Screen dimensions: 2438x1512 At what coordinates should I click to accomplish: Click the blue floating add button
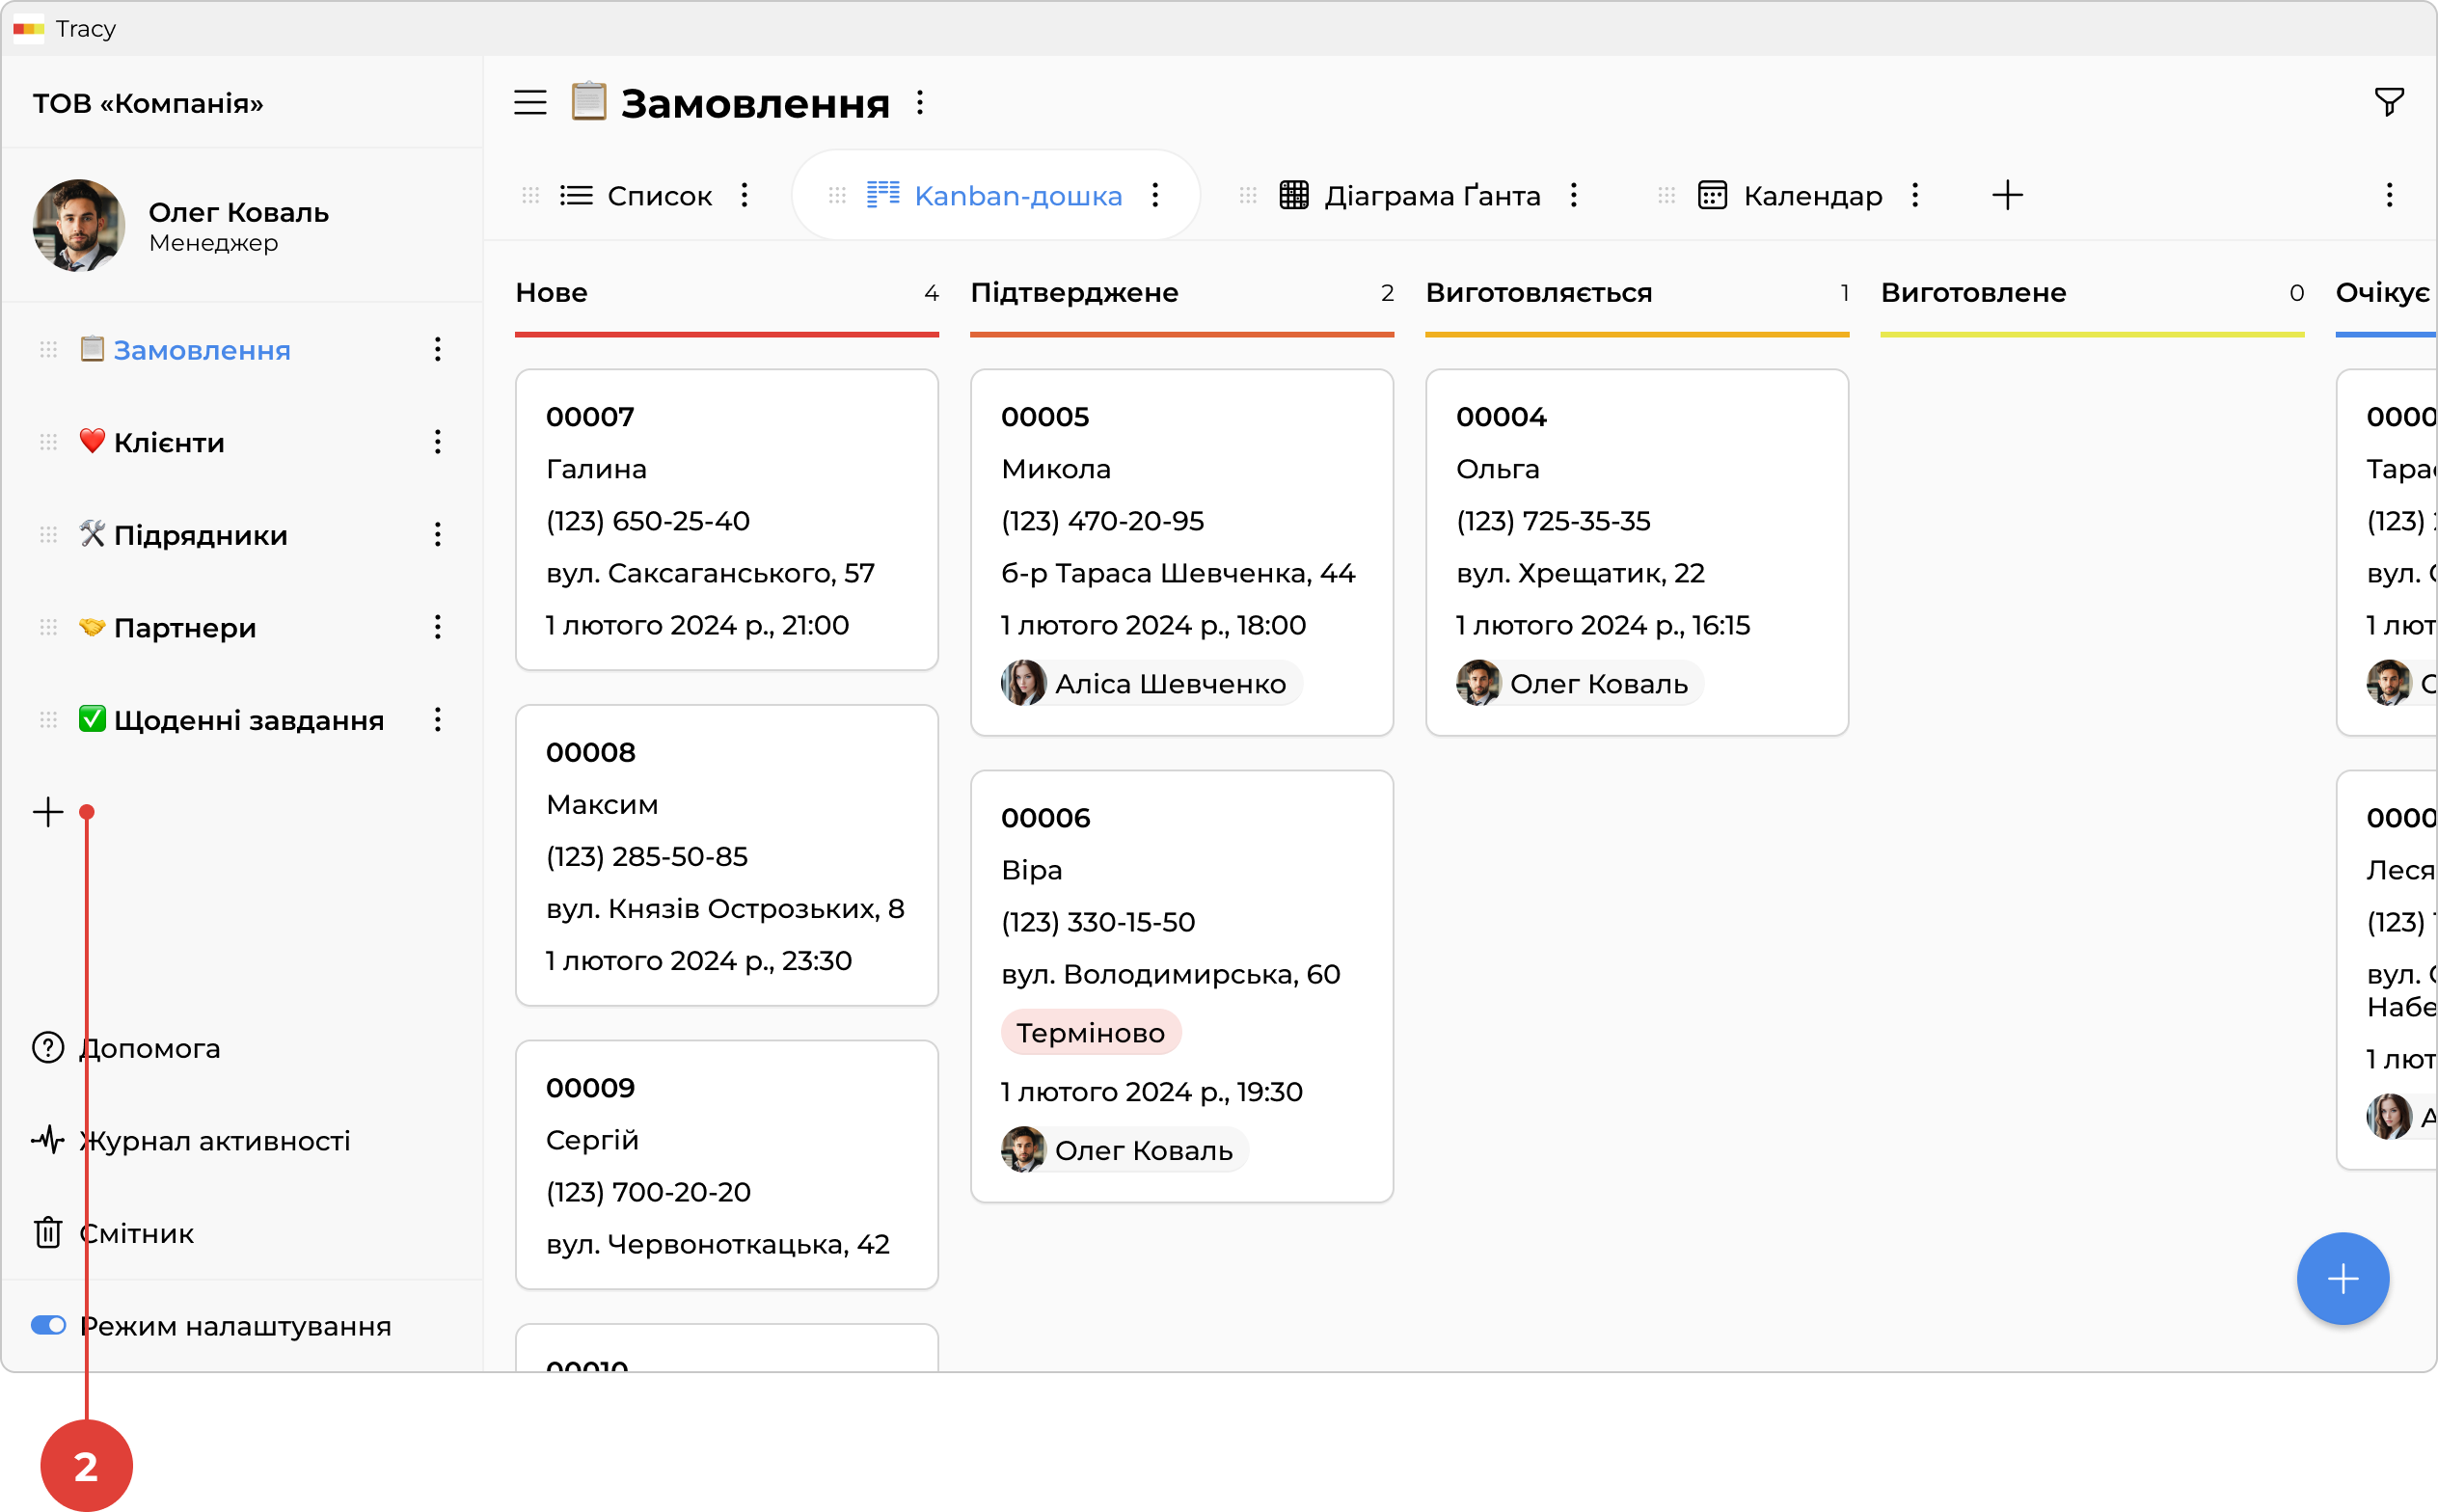pos(2342,1278)
